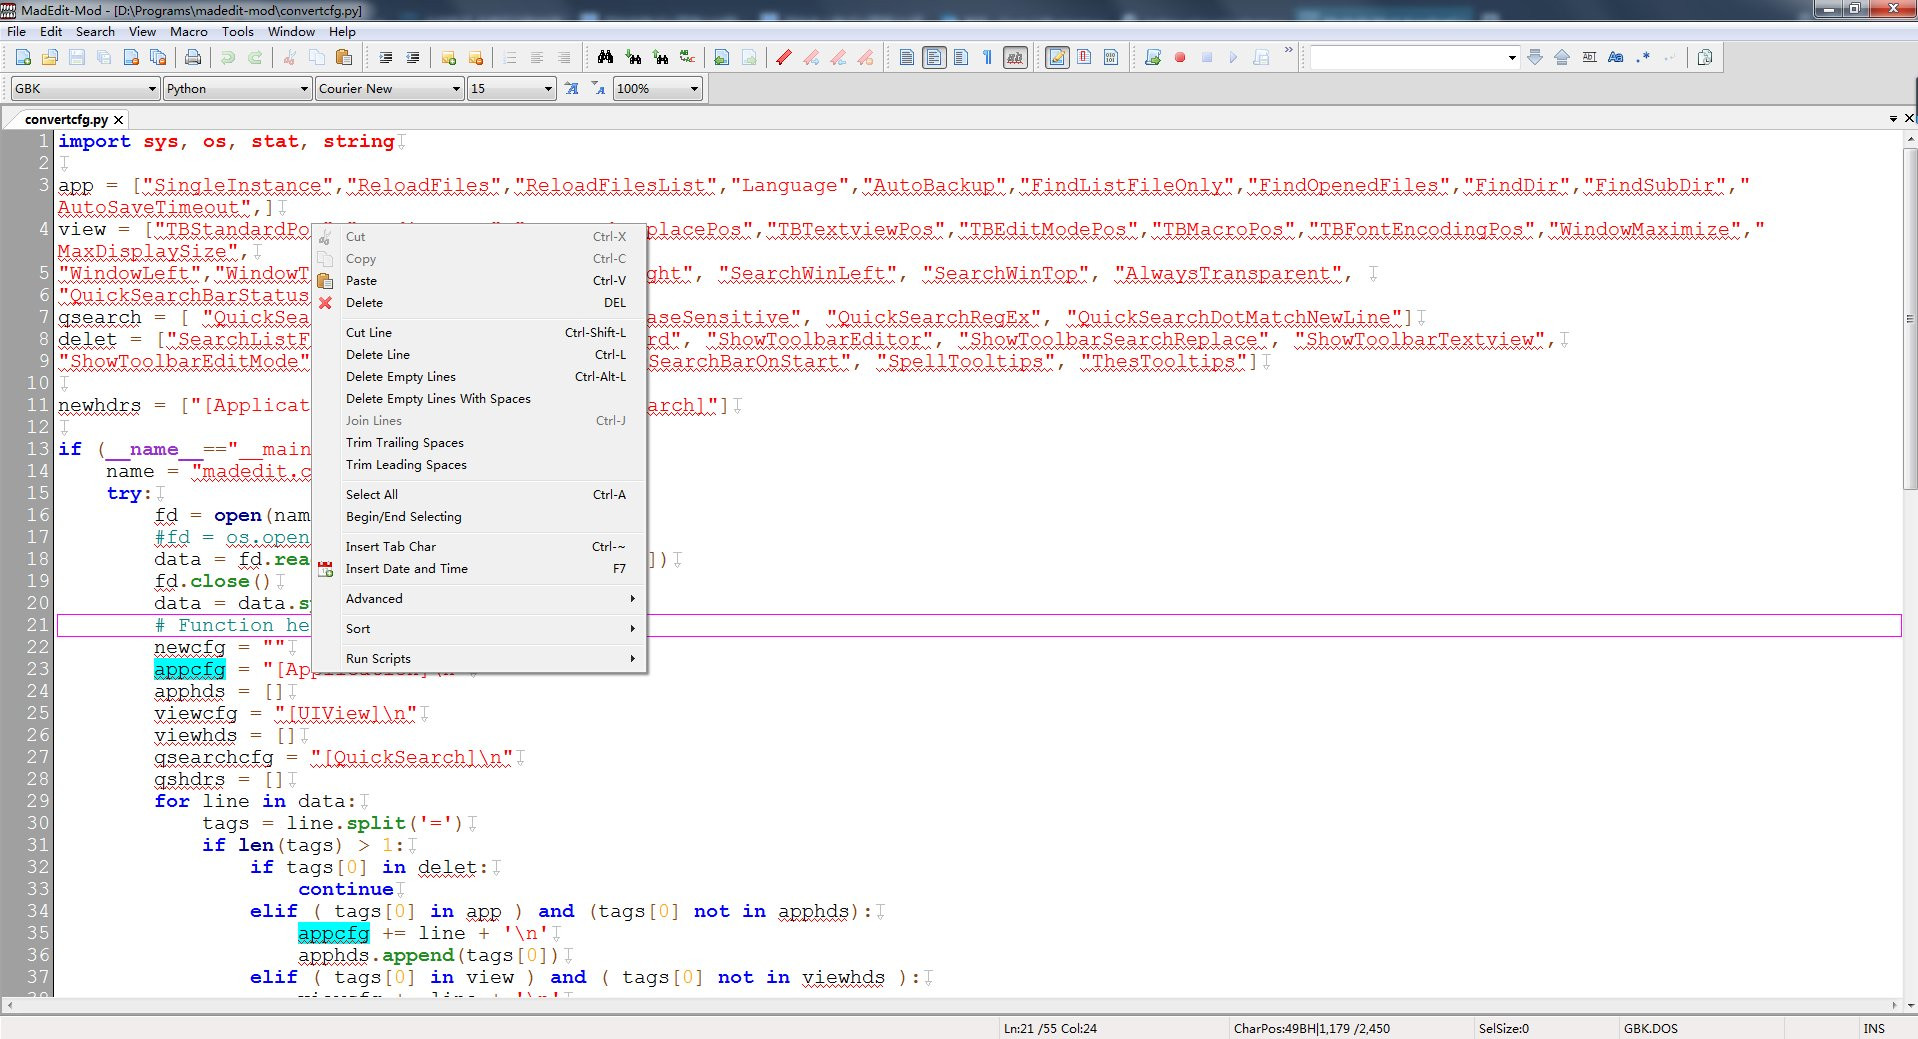The height and width of the screenshot is (1039, 1918).
Task: Open the document tab list arrow
Action: click(1893, 119)
